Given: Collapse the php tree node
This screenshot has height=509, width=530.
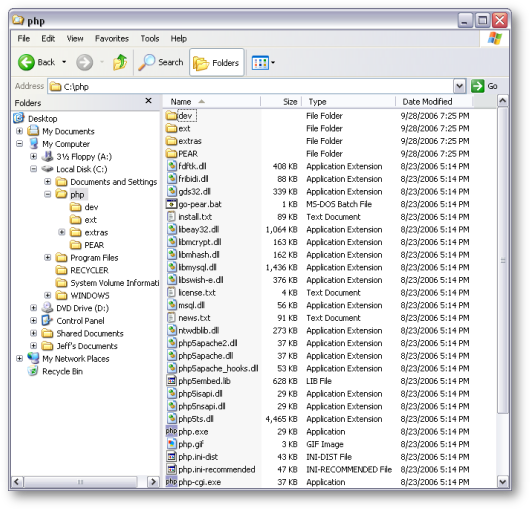Looking at the screenshot, I should pyautogui.click(x=48, y=194).
